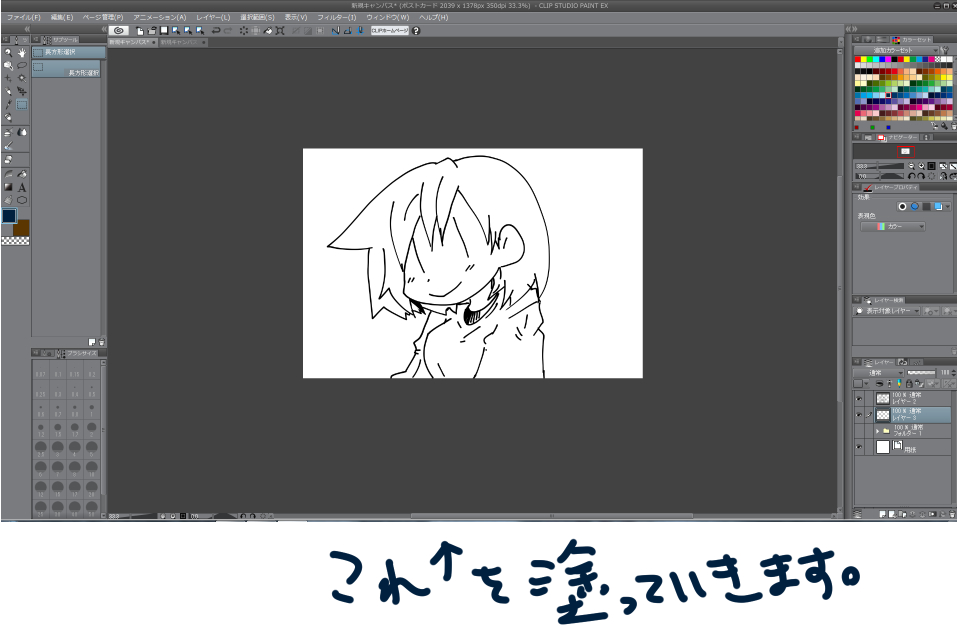Screen dimensions: 960x637
Task: Click the Redo arrow in command bar
Action: pyautogui.click(x=228, y=31)
